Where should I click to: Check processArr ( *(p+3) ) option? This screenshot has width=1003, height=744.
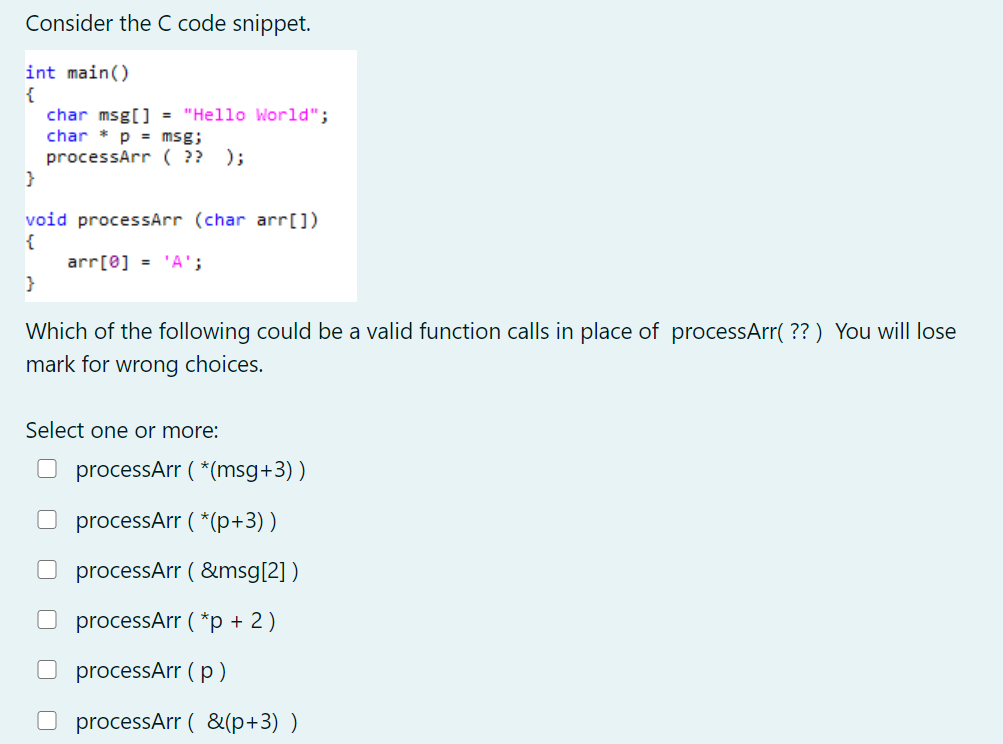click(47, 518)
